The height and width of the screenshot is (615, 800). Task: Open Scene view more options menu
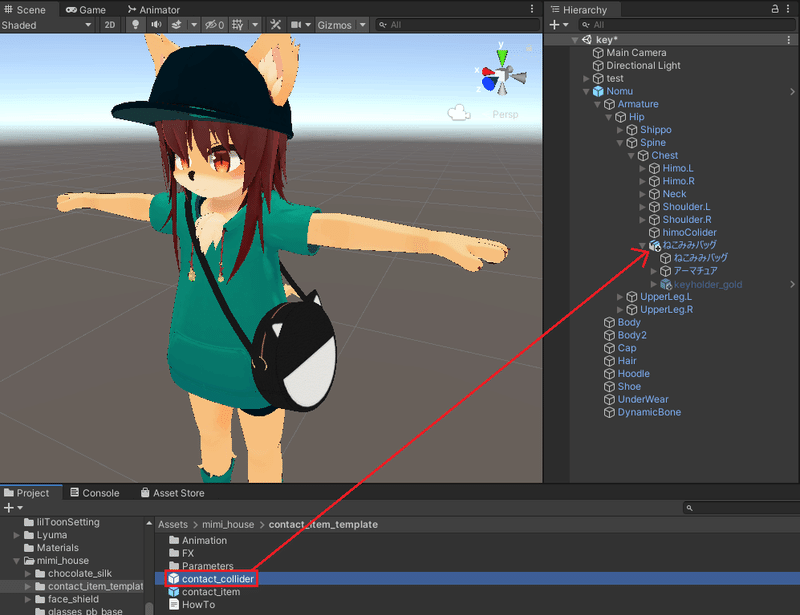(532, 9)
